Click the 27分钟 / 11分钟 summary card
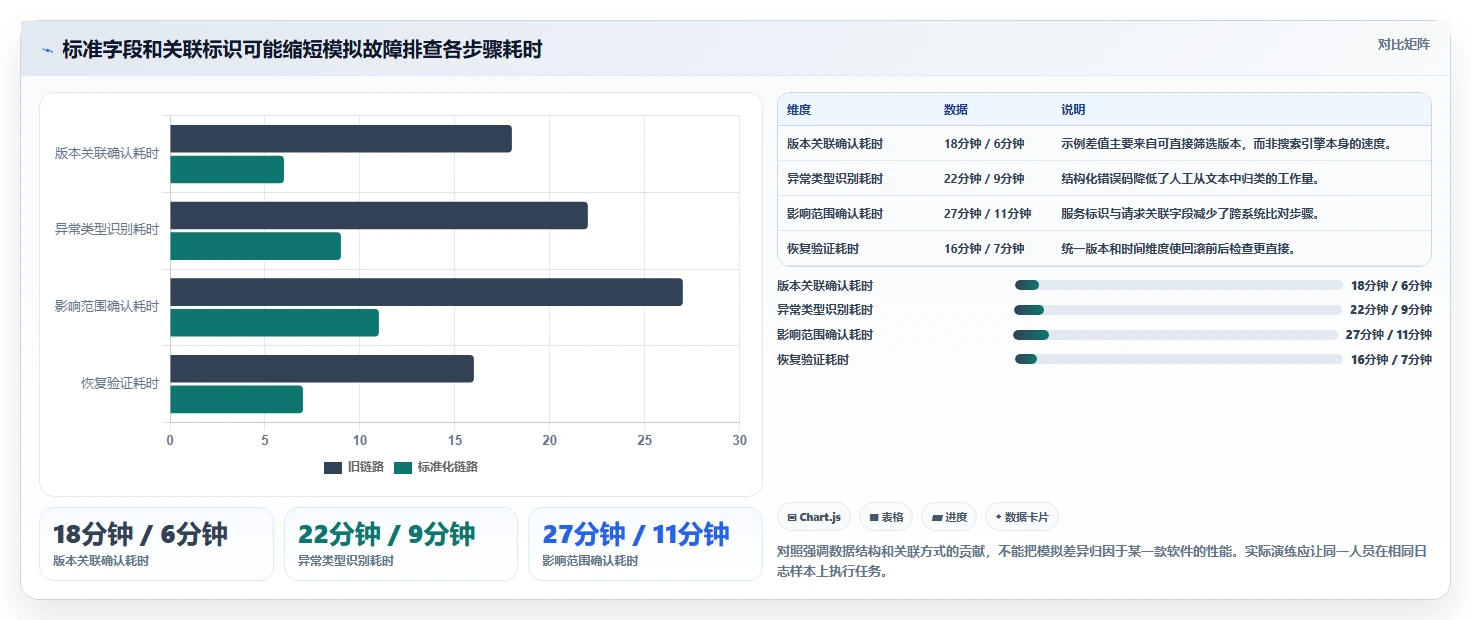1471x620 pixels. coord(645,544)
